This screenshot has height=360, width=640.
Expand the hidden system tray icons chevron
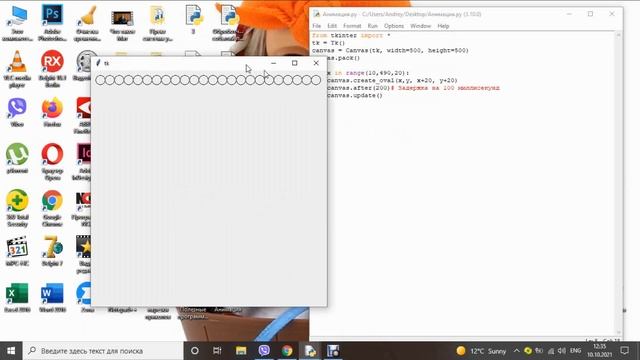516,351
